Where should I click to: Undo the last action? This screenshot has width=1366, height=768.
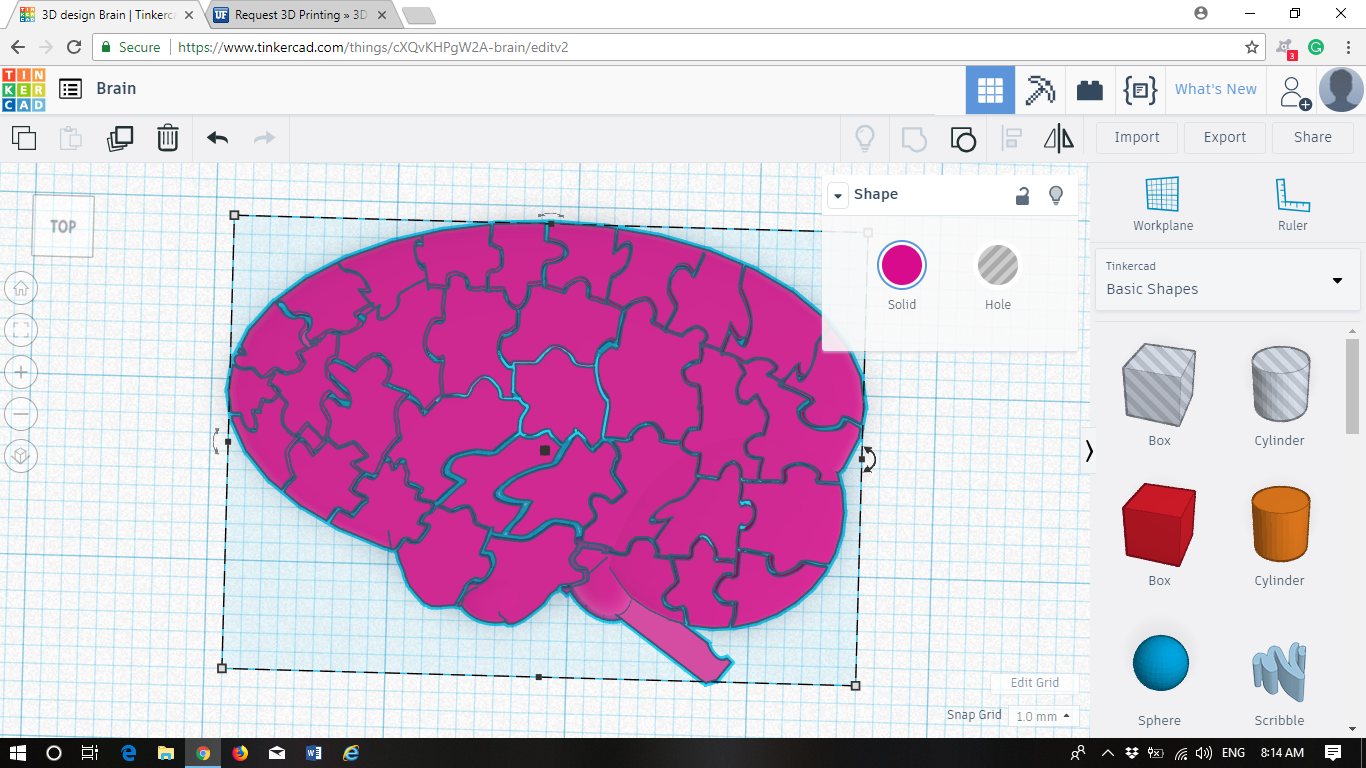point(218,138)
